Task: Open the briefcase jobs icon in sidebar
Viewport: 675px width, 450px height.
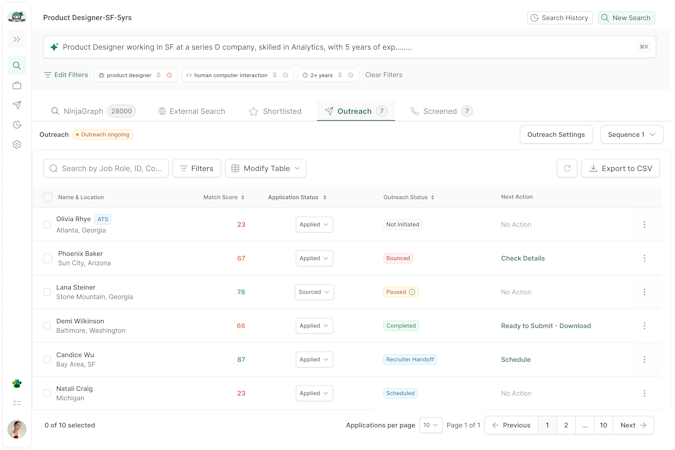Action: (x=17, y=85)
